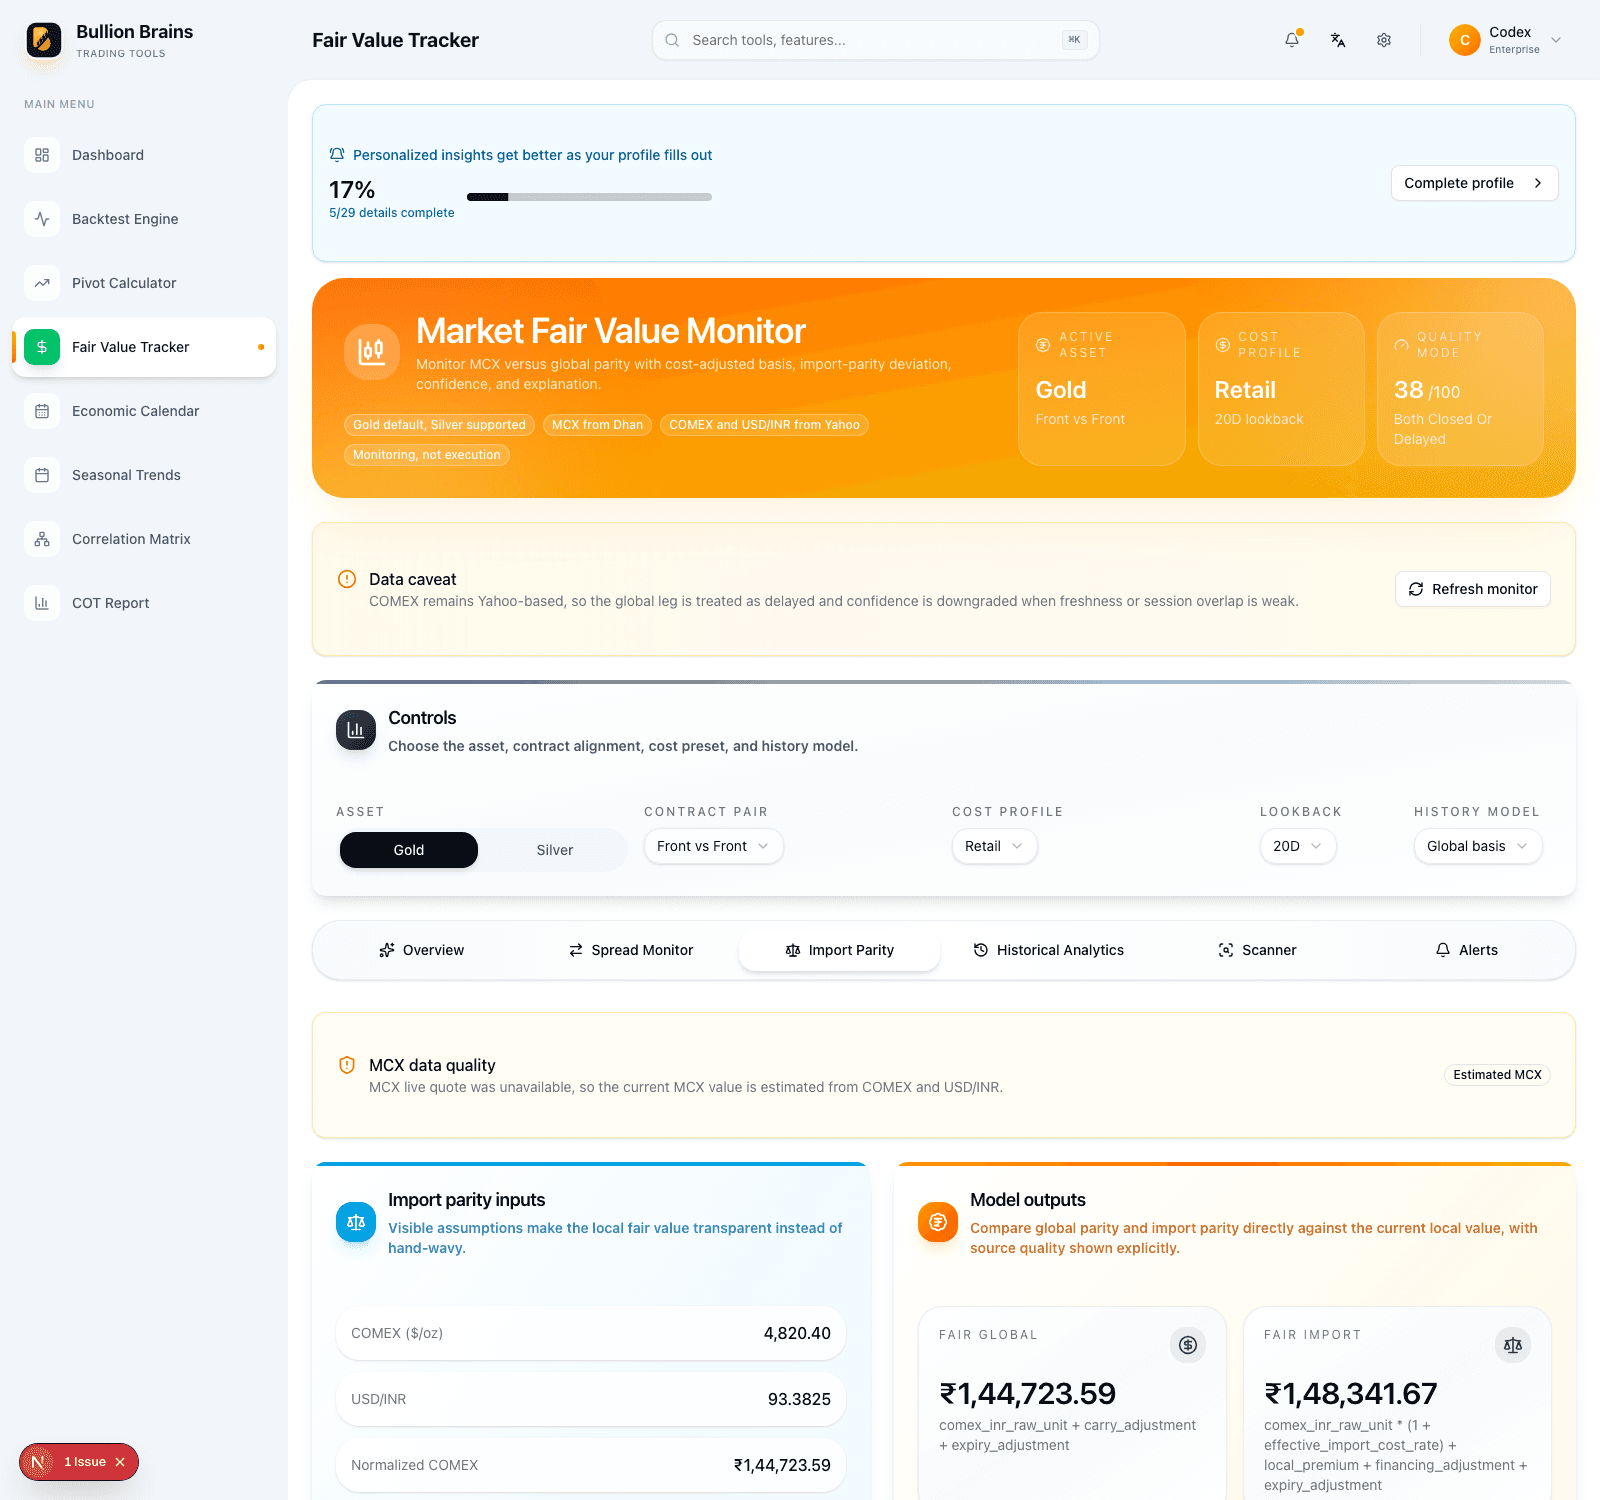Expand the Lookback 20D selector
1600x1500 pixels.
click(x=1297, y=846)
